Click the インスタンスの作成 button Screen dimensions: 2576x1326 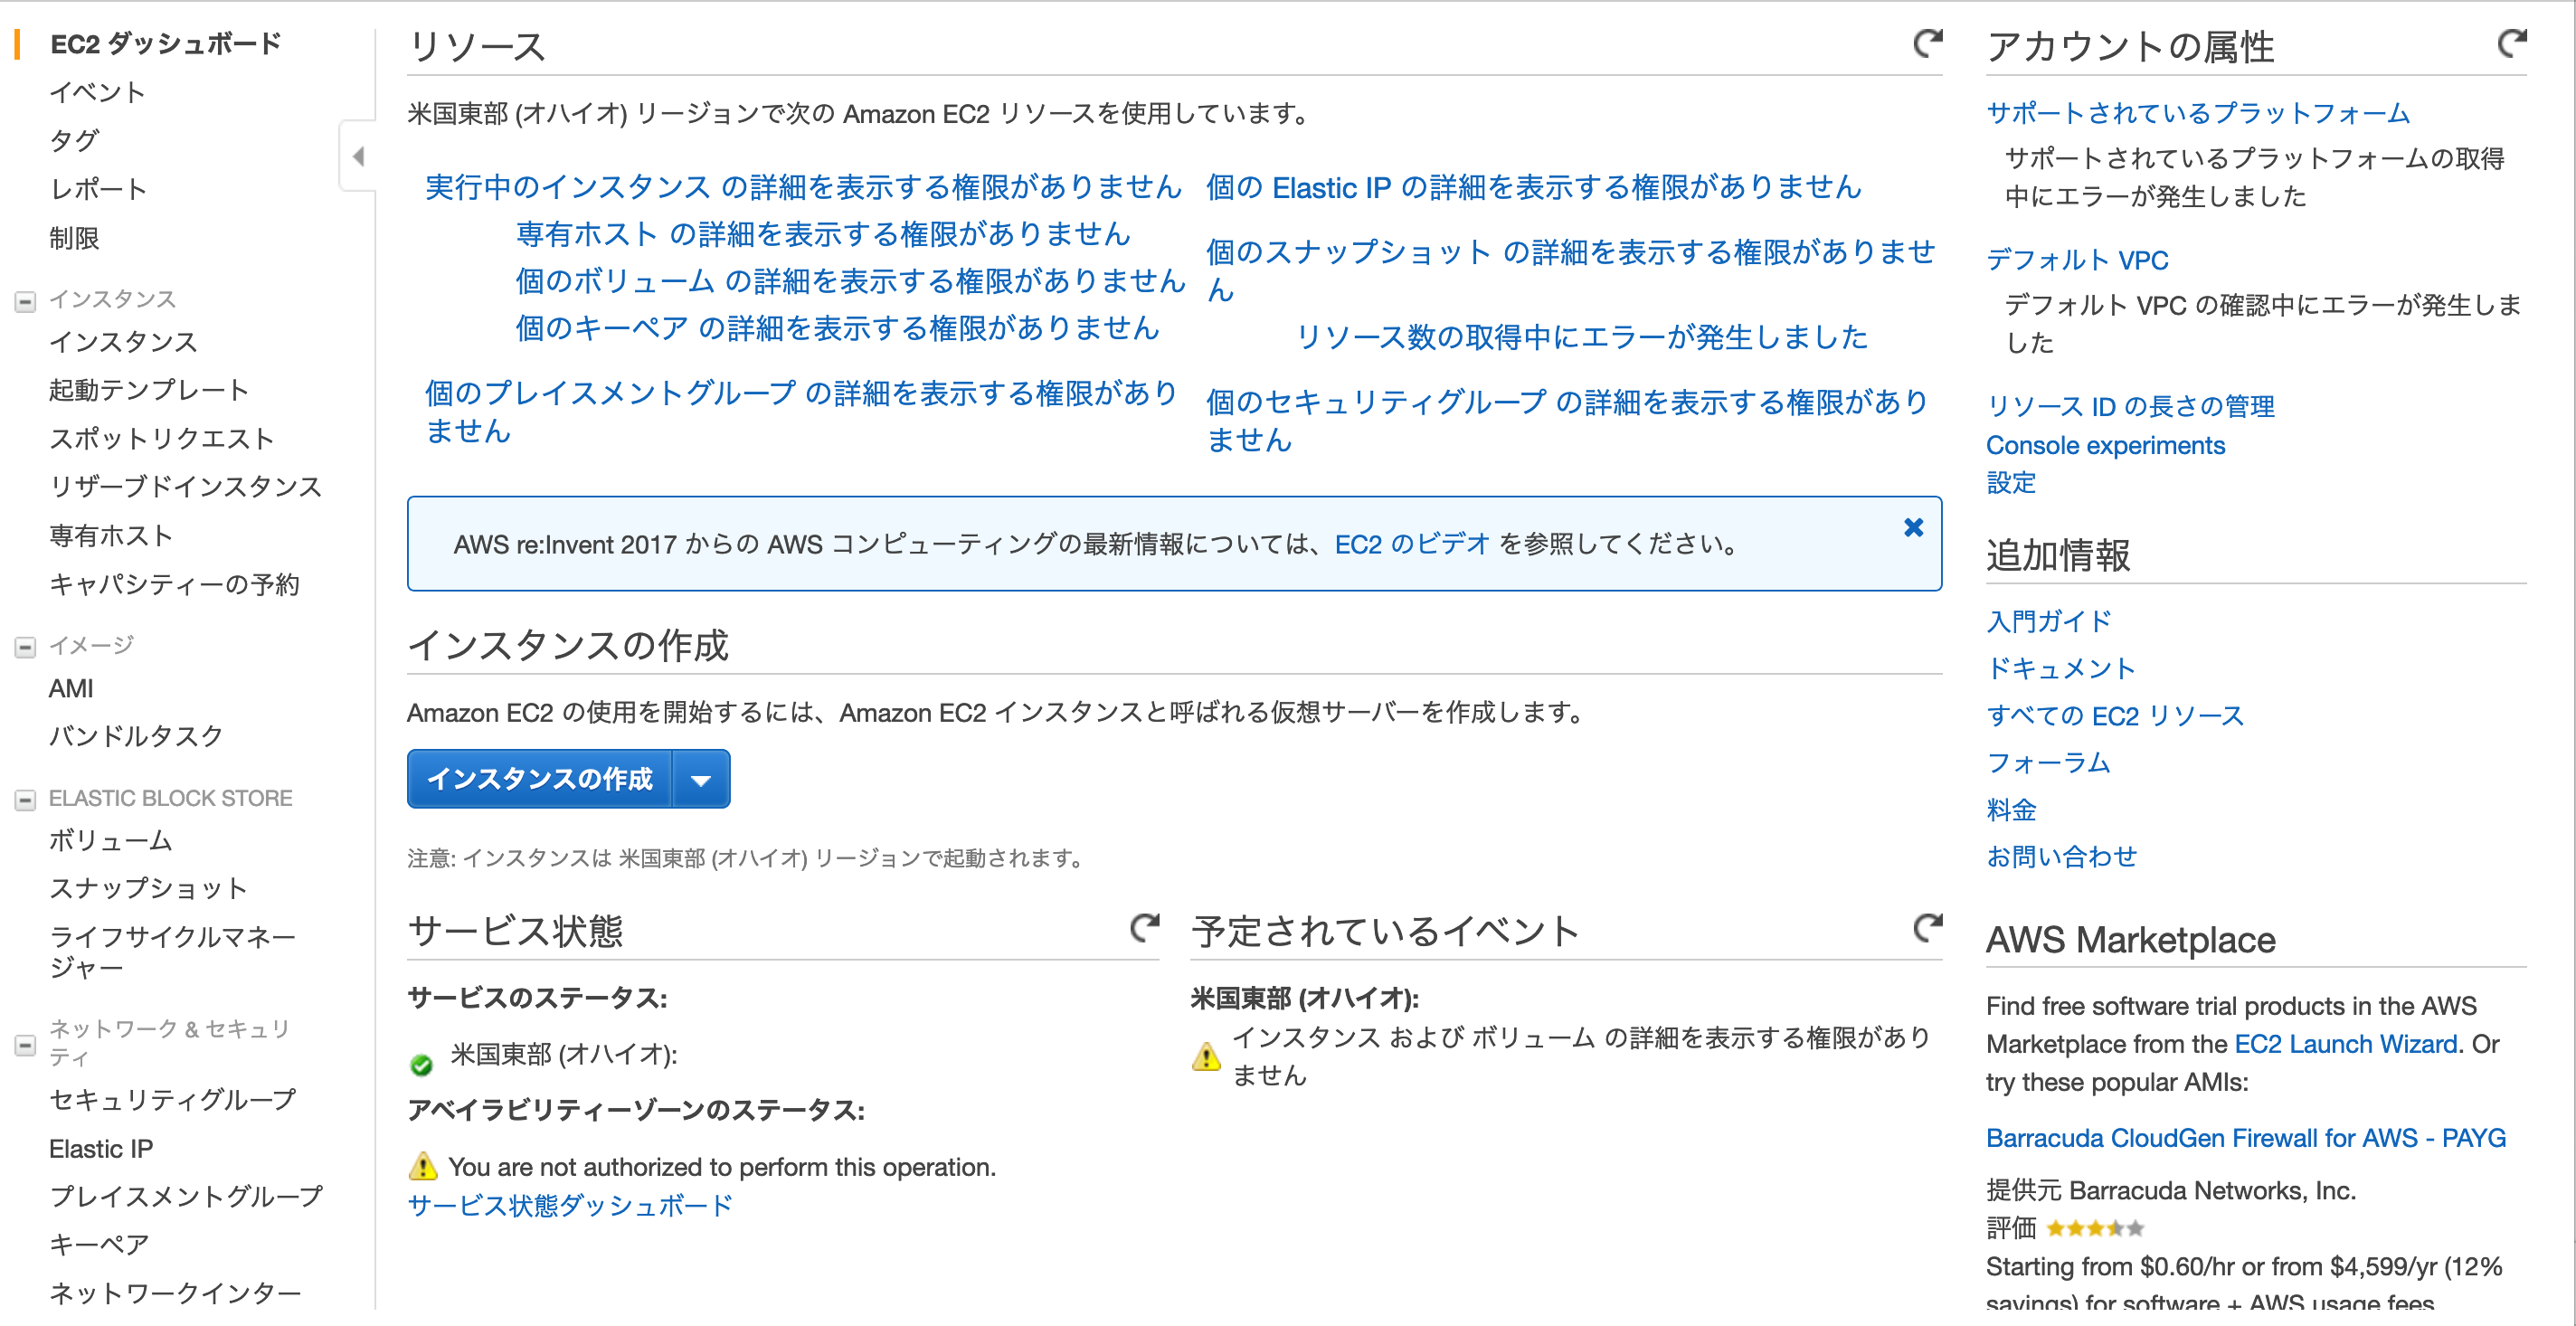[539, 779]
